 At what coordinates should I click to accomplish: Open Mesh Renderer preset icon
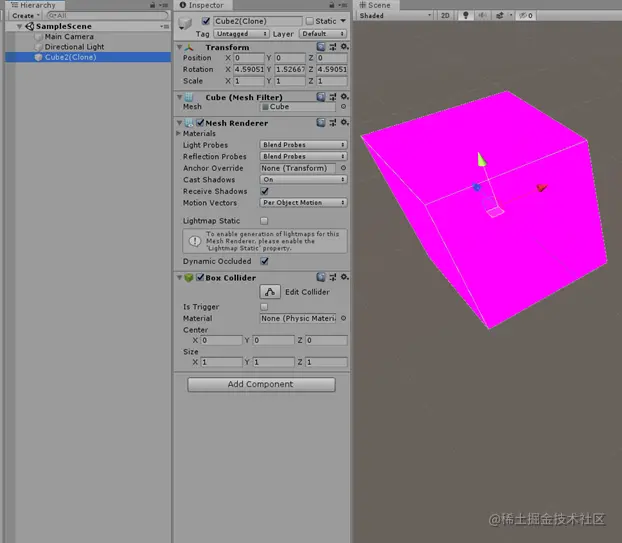coord(333,123)
